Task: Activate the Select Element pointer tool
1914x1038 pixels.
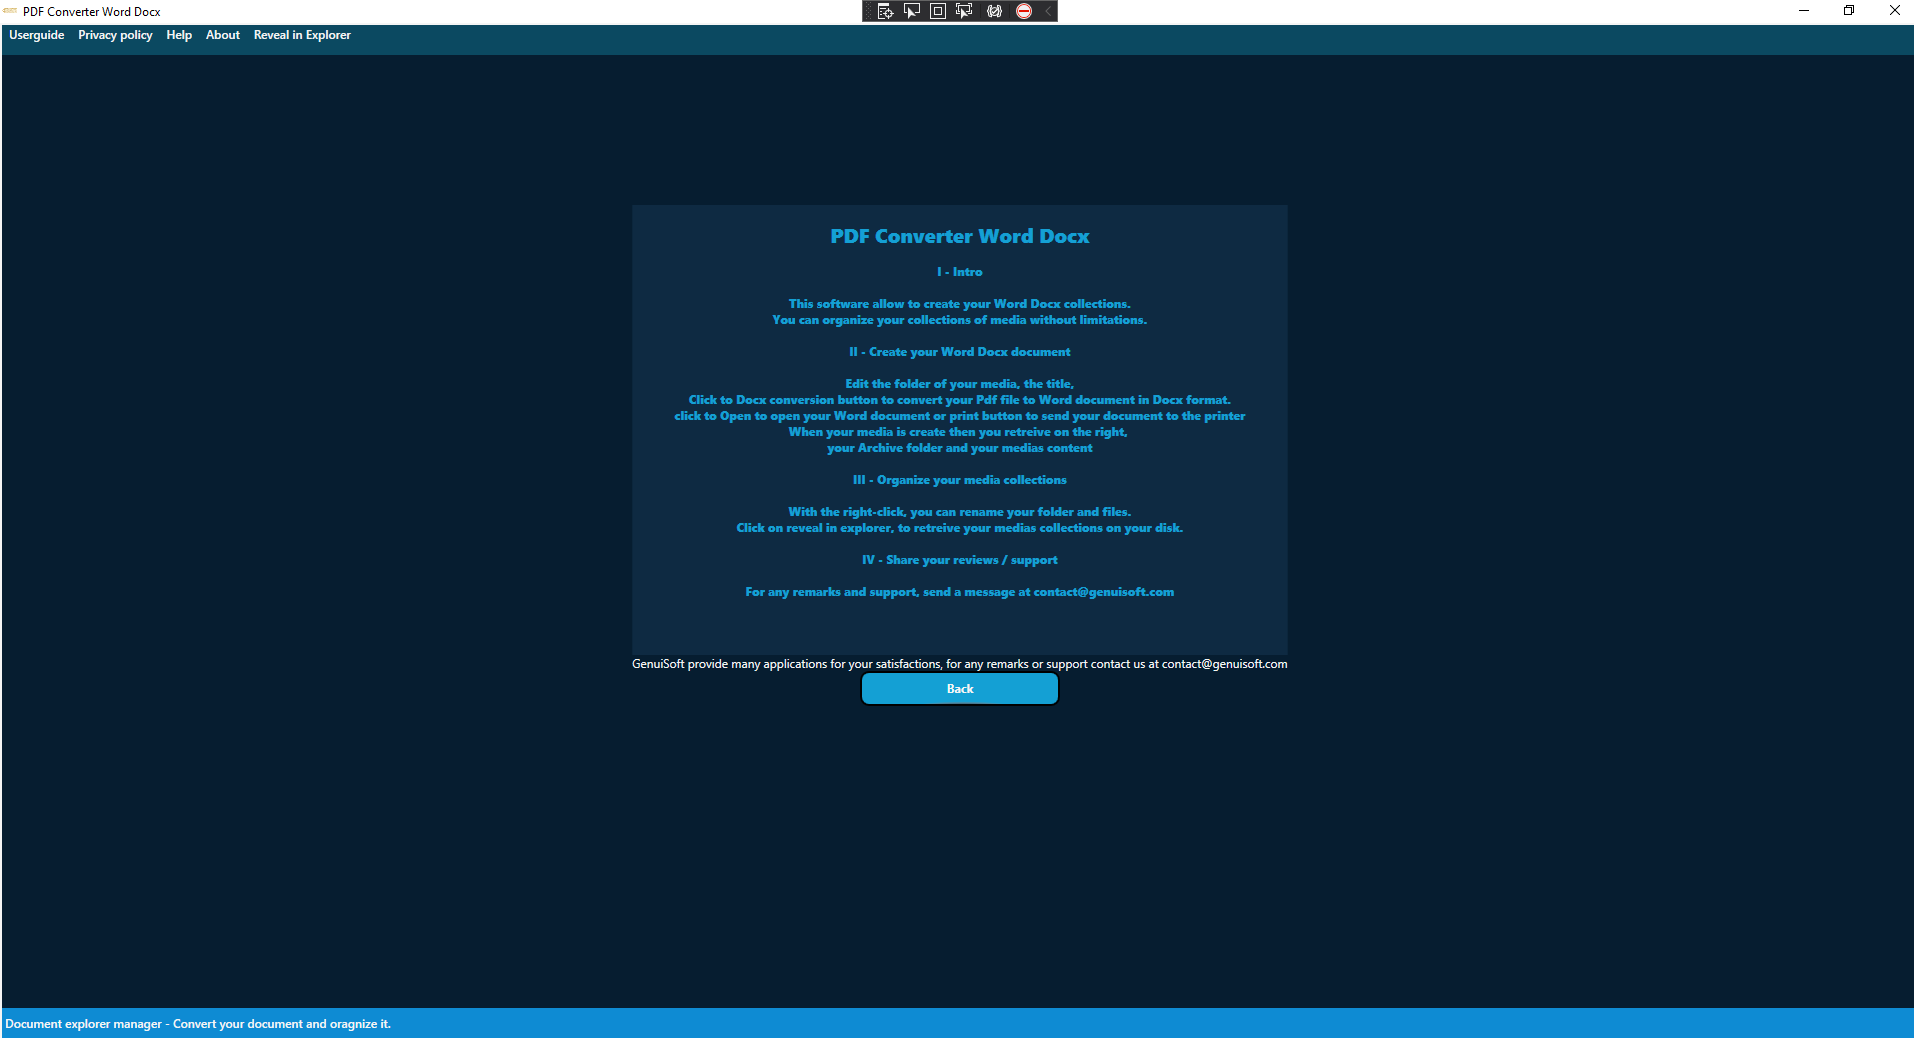Action: coord(912,11)
